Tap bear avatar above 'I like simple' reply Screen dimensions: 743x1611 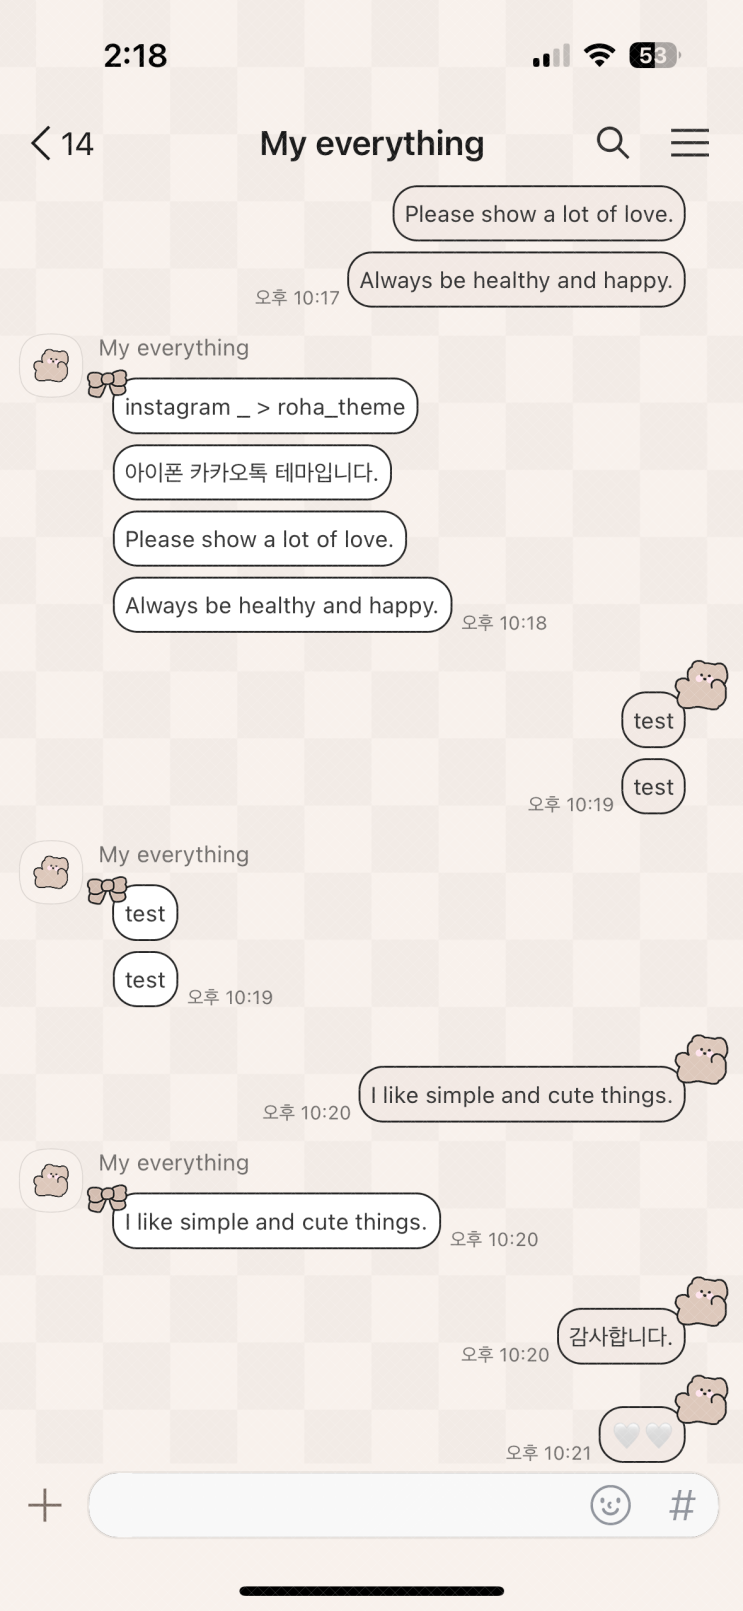tap(51, 1180)
